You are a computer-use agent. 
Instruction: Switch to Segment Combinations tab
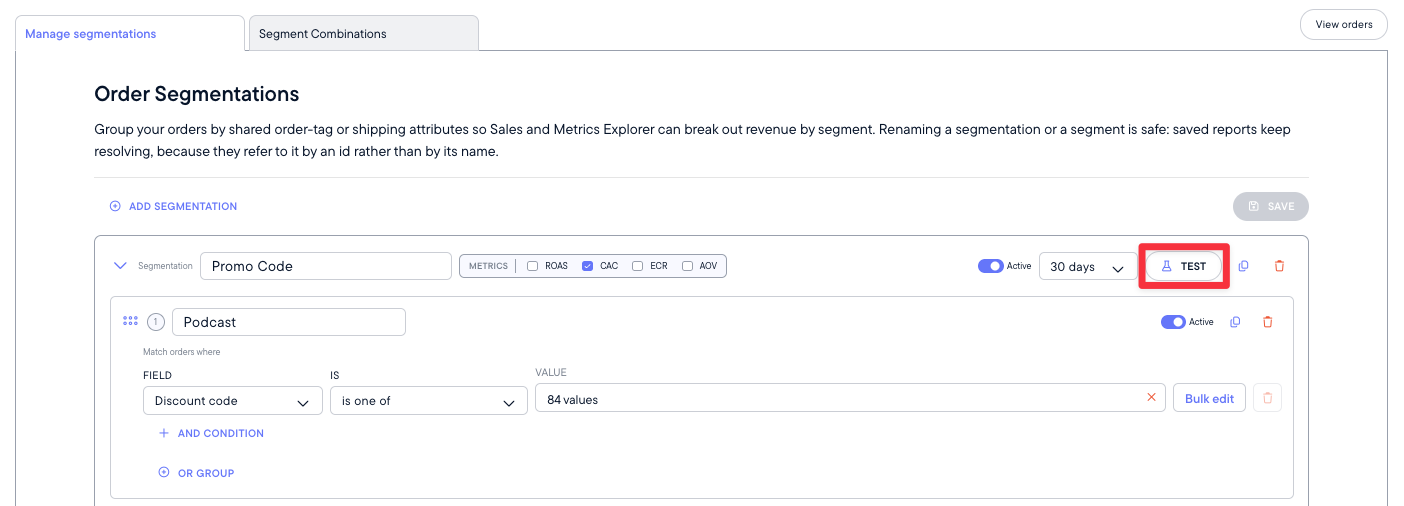click(x=364, y=33)
